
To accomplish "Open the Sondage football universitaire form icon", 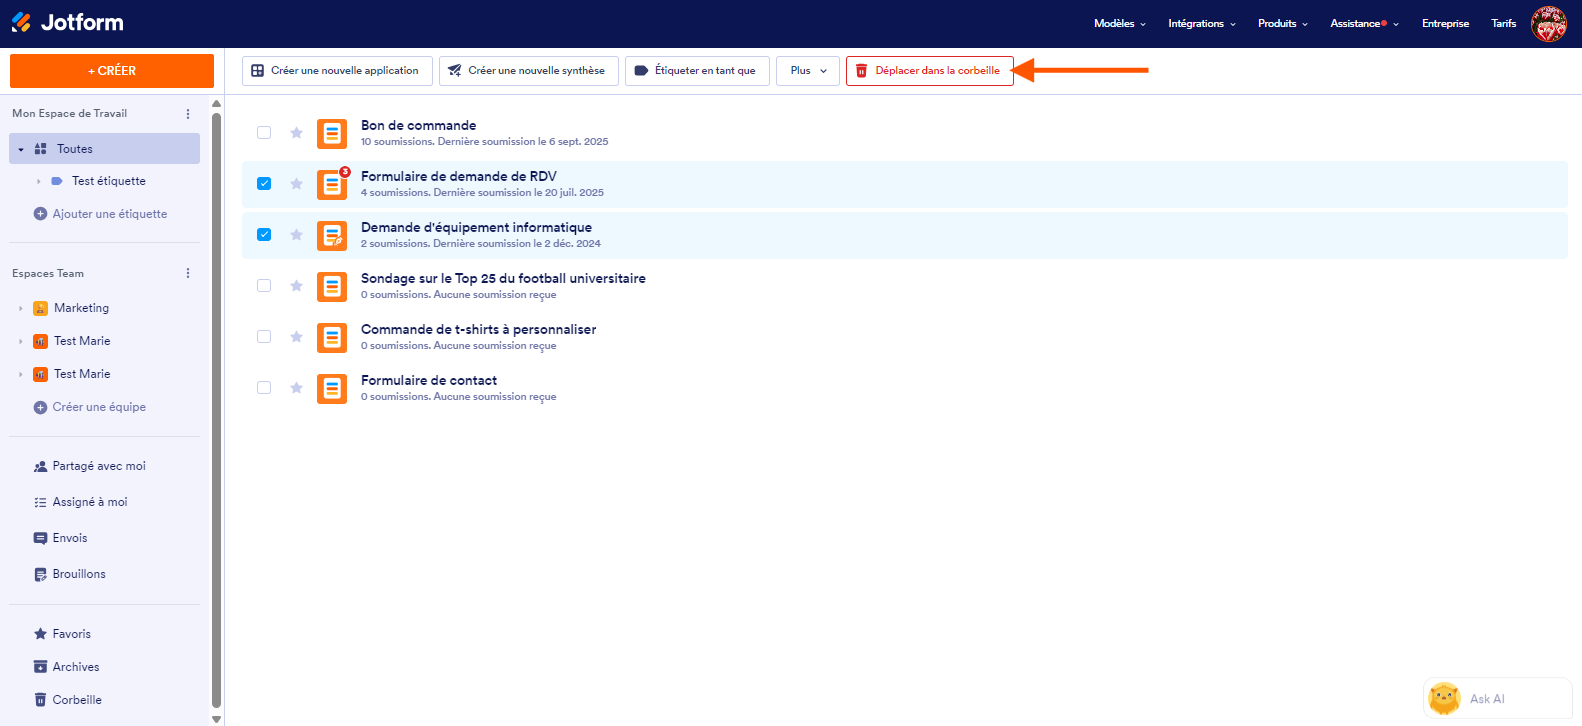I will click(x=332, y=286).
